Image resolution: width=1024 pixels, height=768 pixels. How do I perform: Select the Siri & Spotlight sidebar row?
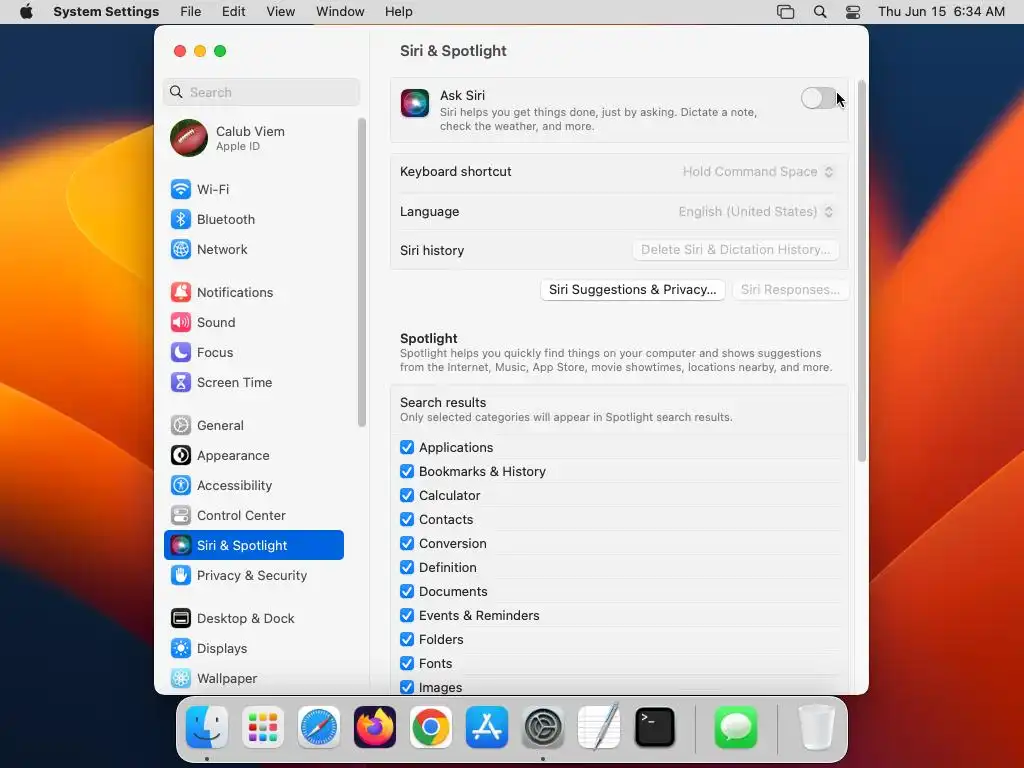point(254,545)
